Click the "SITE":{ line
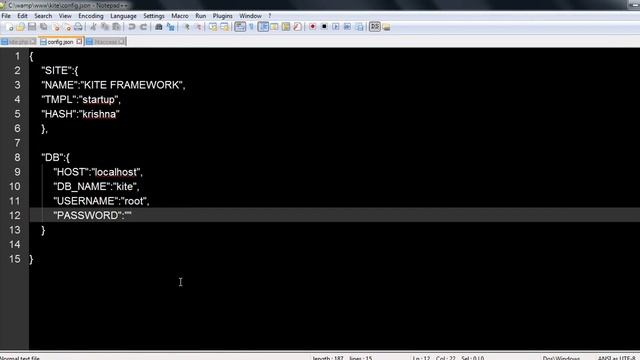Image resolution: width=640 pixels, height=360 pixels. pos(60,70)
